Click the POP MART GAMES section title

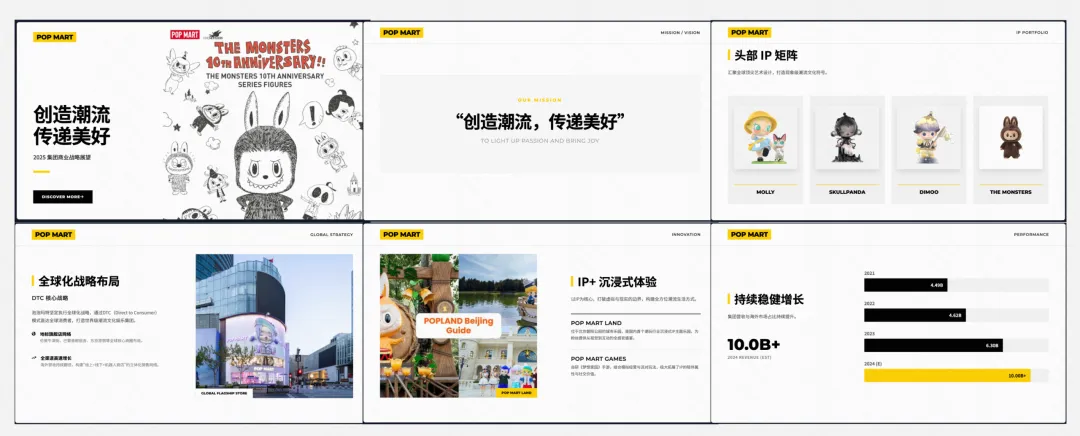(x=599, y=359)
